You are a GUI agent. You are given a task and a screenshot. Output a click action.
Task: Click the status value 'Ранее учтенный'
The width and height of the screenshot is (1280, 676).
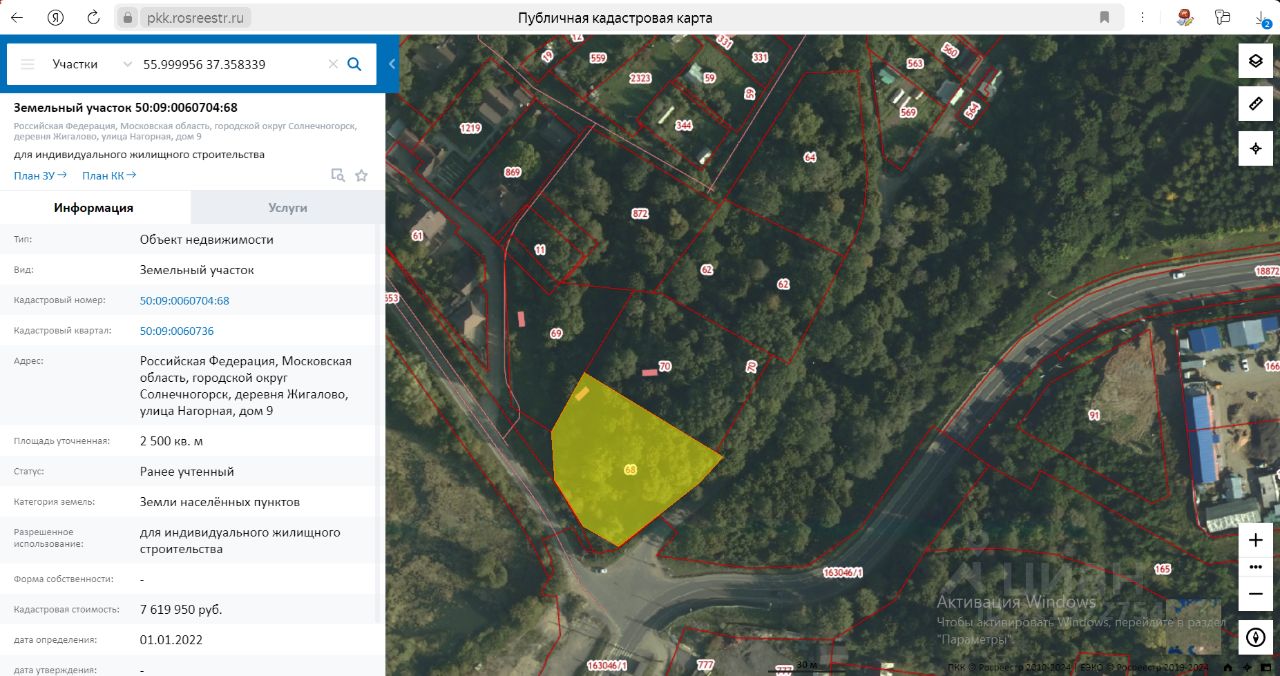click(187, 471)
